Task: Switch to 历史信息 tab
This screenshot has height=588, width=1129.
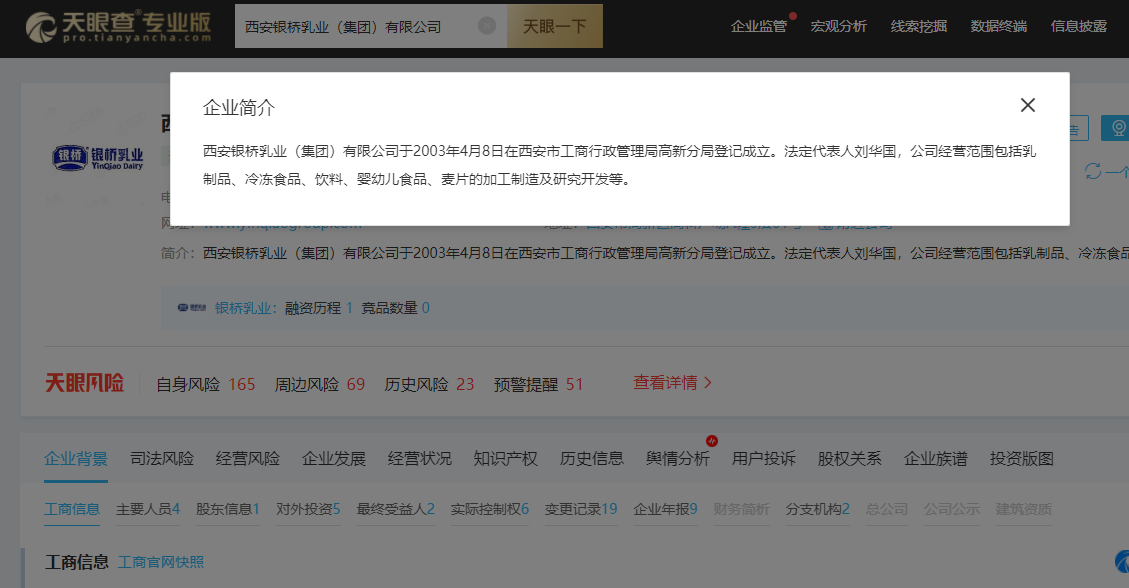Action: (592, 458)
